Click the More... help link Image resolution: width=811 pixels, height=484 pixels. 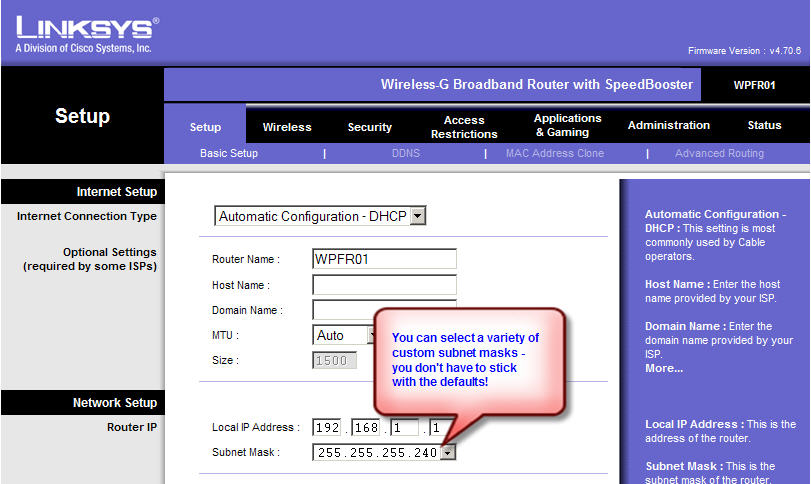(x=664, y=368)
